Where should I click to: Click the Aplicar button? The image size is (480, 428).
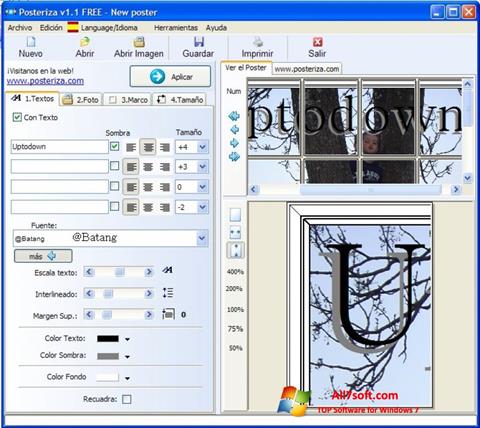[170, 76]
